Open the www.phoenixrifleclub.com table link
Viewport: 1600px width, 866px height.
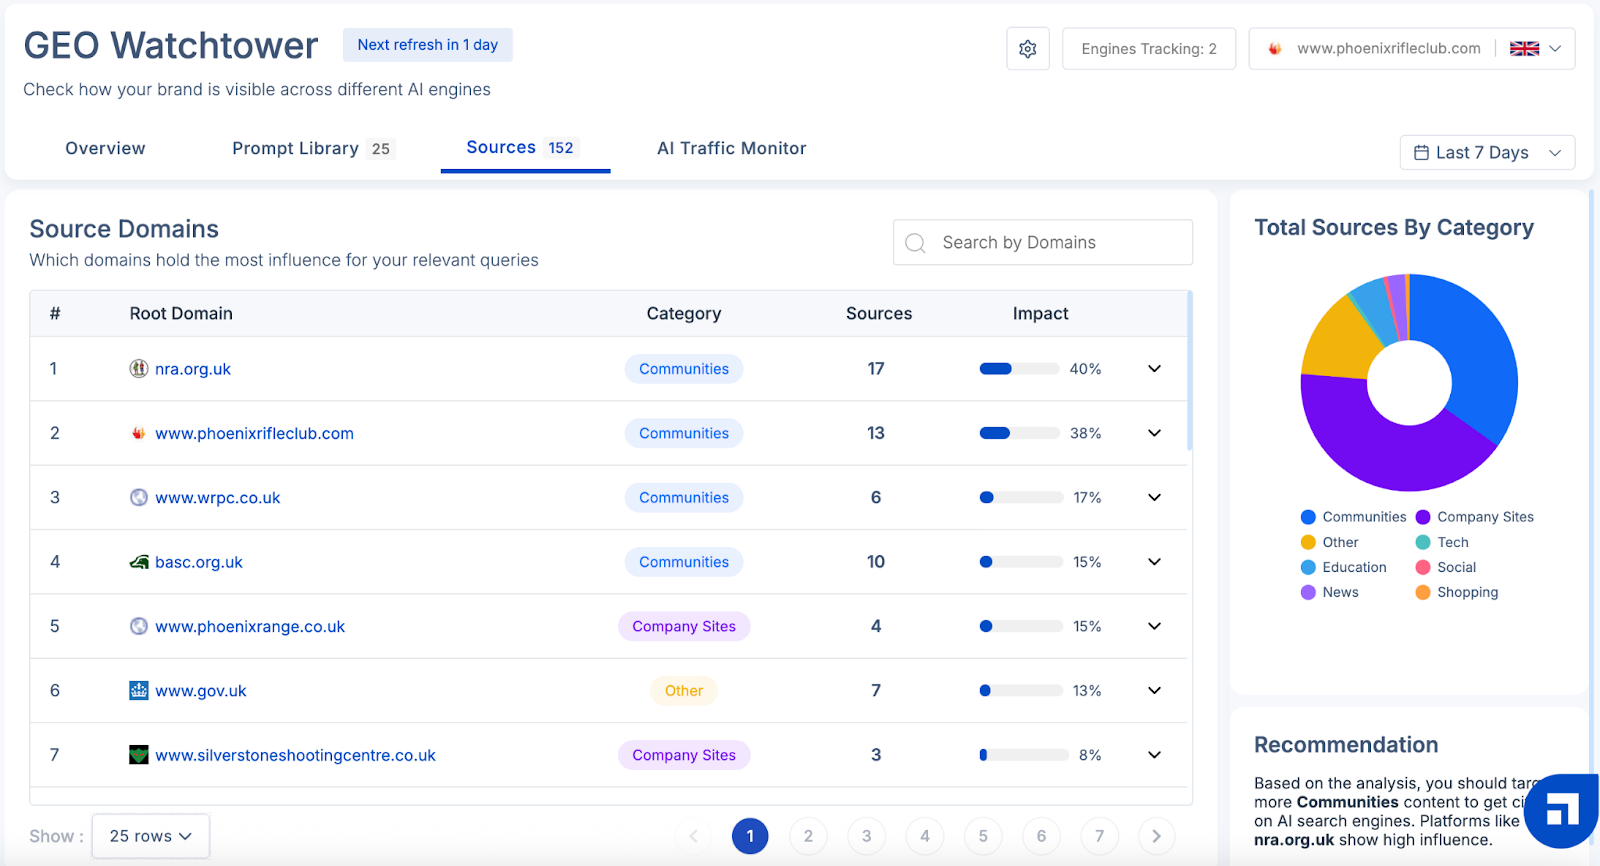tap(254, 433)
